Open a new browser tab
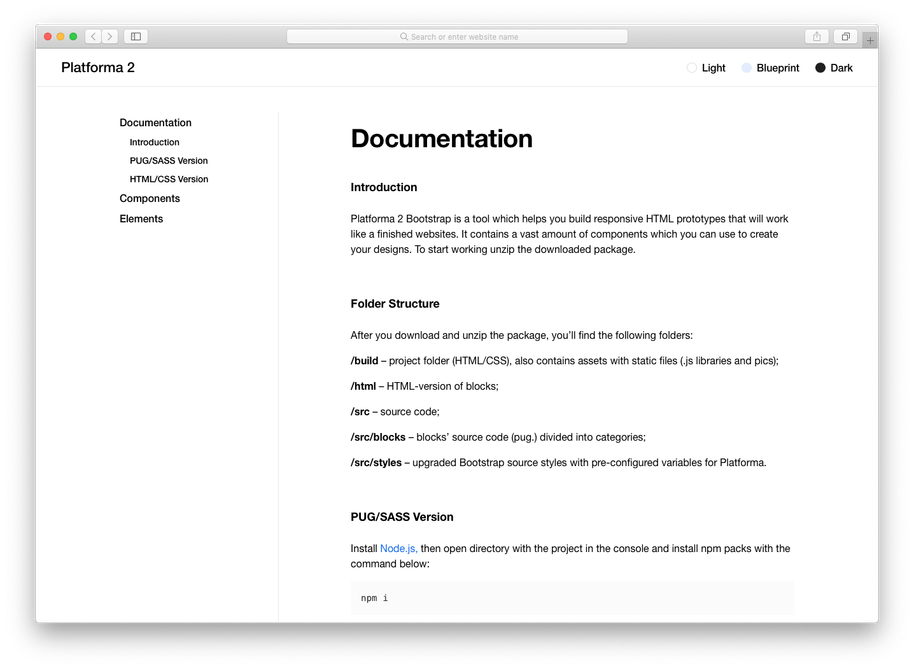 (x=869, y=38)
